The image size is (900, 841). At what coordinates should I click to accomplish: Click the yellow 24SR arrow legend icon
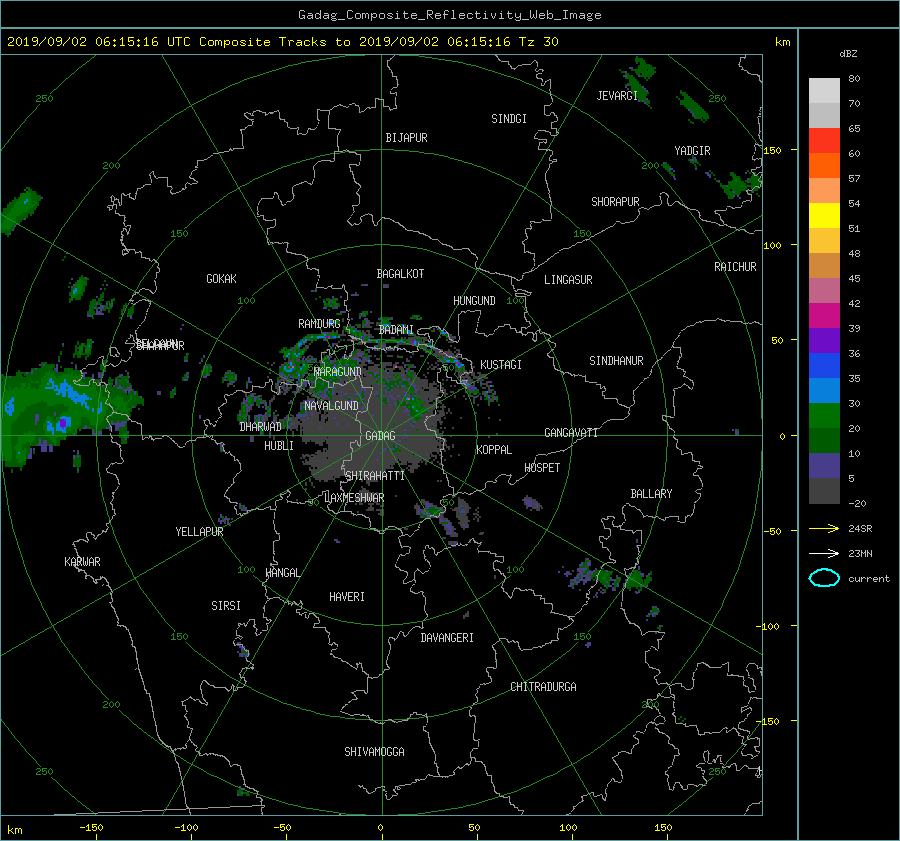click(824, 528)
